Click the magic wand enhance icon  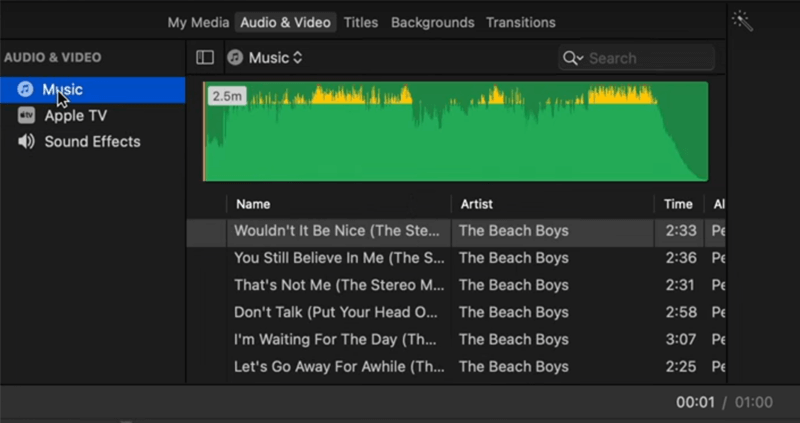click(742, 21)
